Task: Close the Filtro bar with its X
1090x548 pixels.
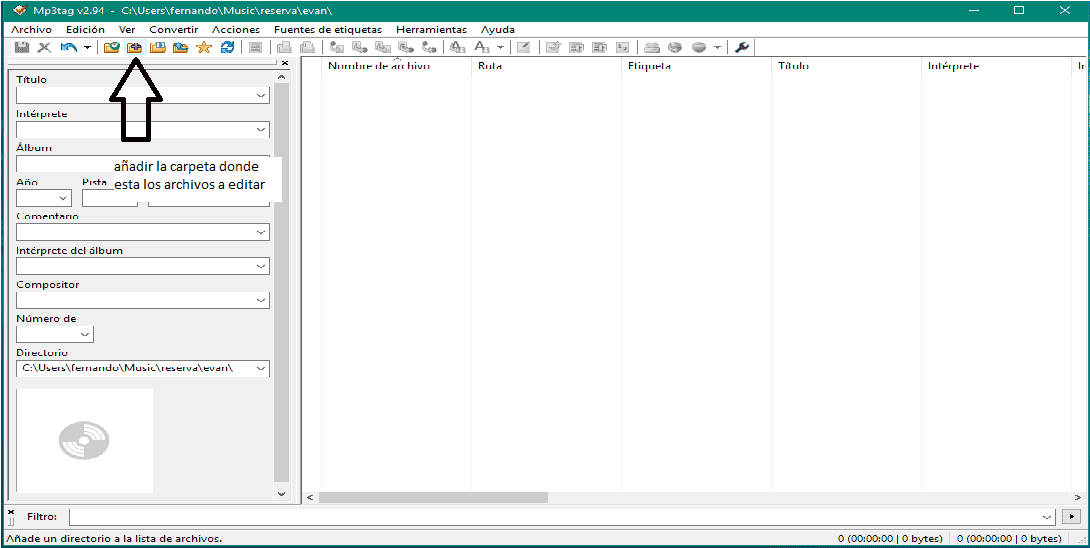Action: coord(10,512)
